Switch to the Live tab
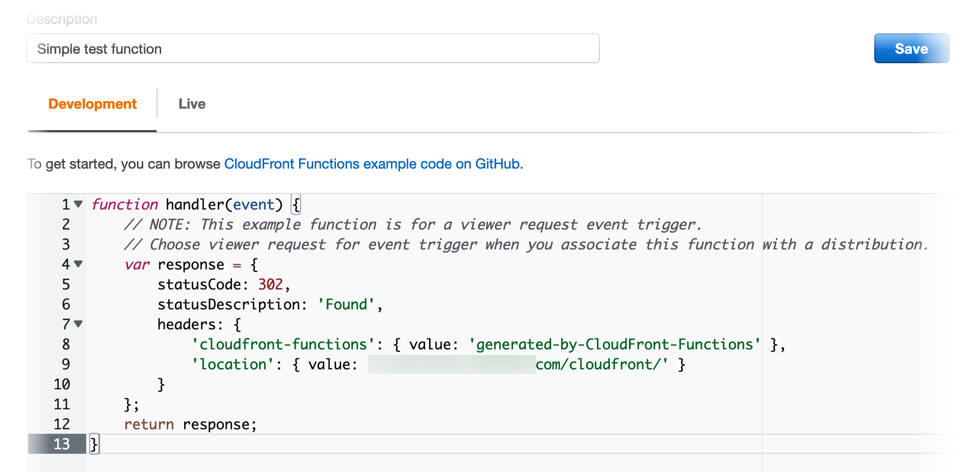Screen dimensions: 966x472 (191, 104)
